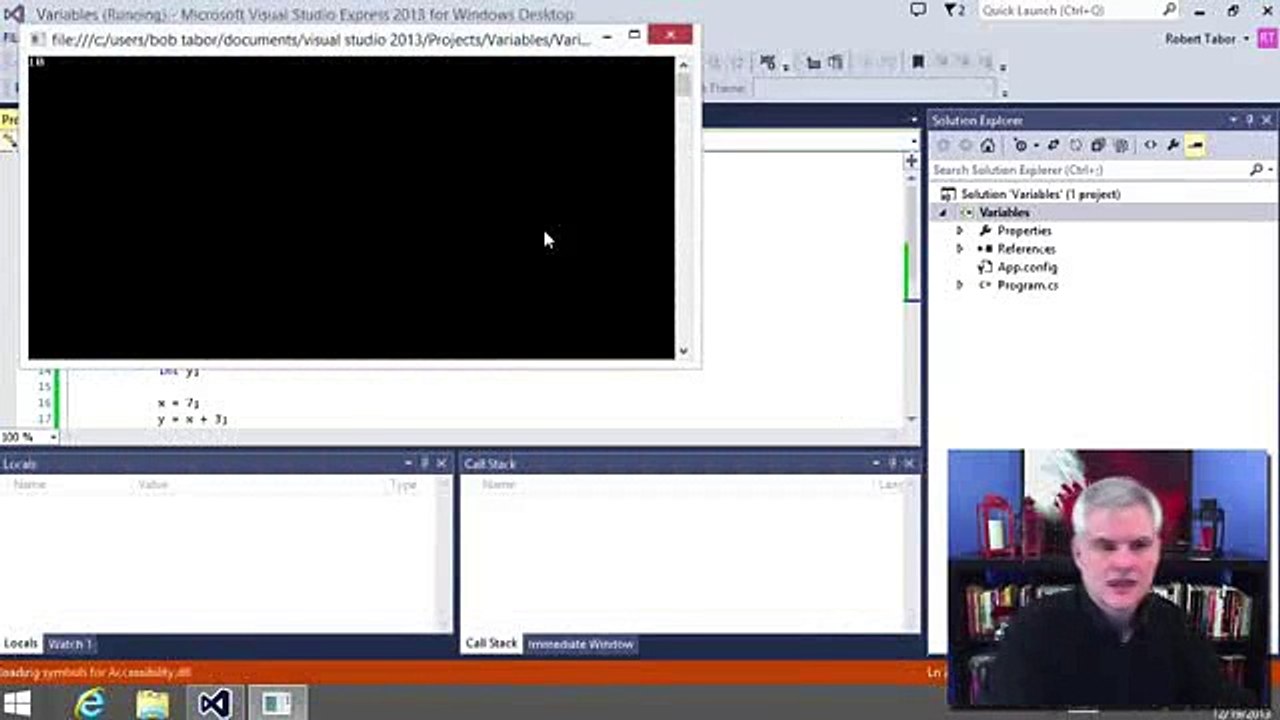1280x720 pixels.
Task: Open the notifications flag icon
Action: tap(954, 10)
